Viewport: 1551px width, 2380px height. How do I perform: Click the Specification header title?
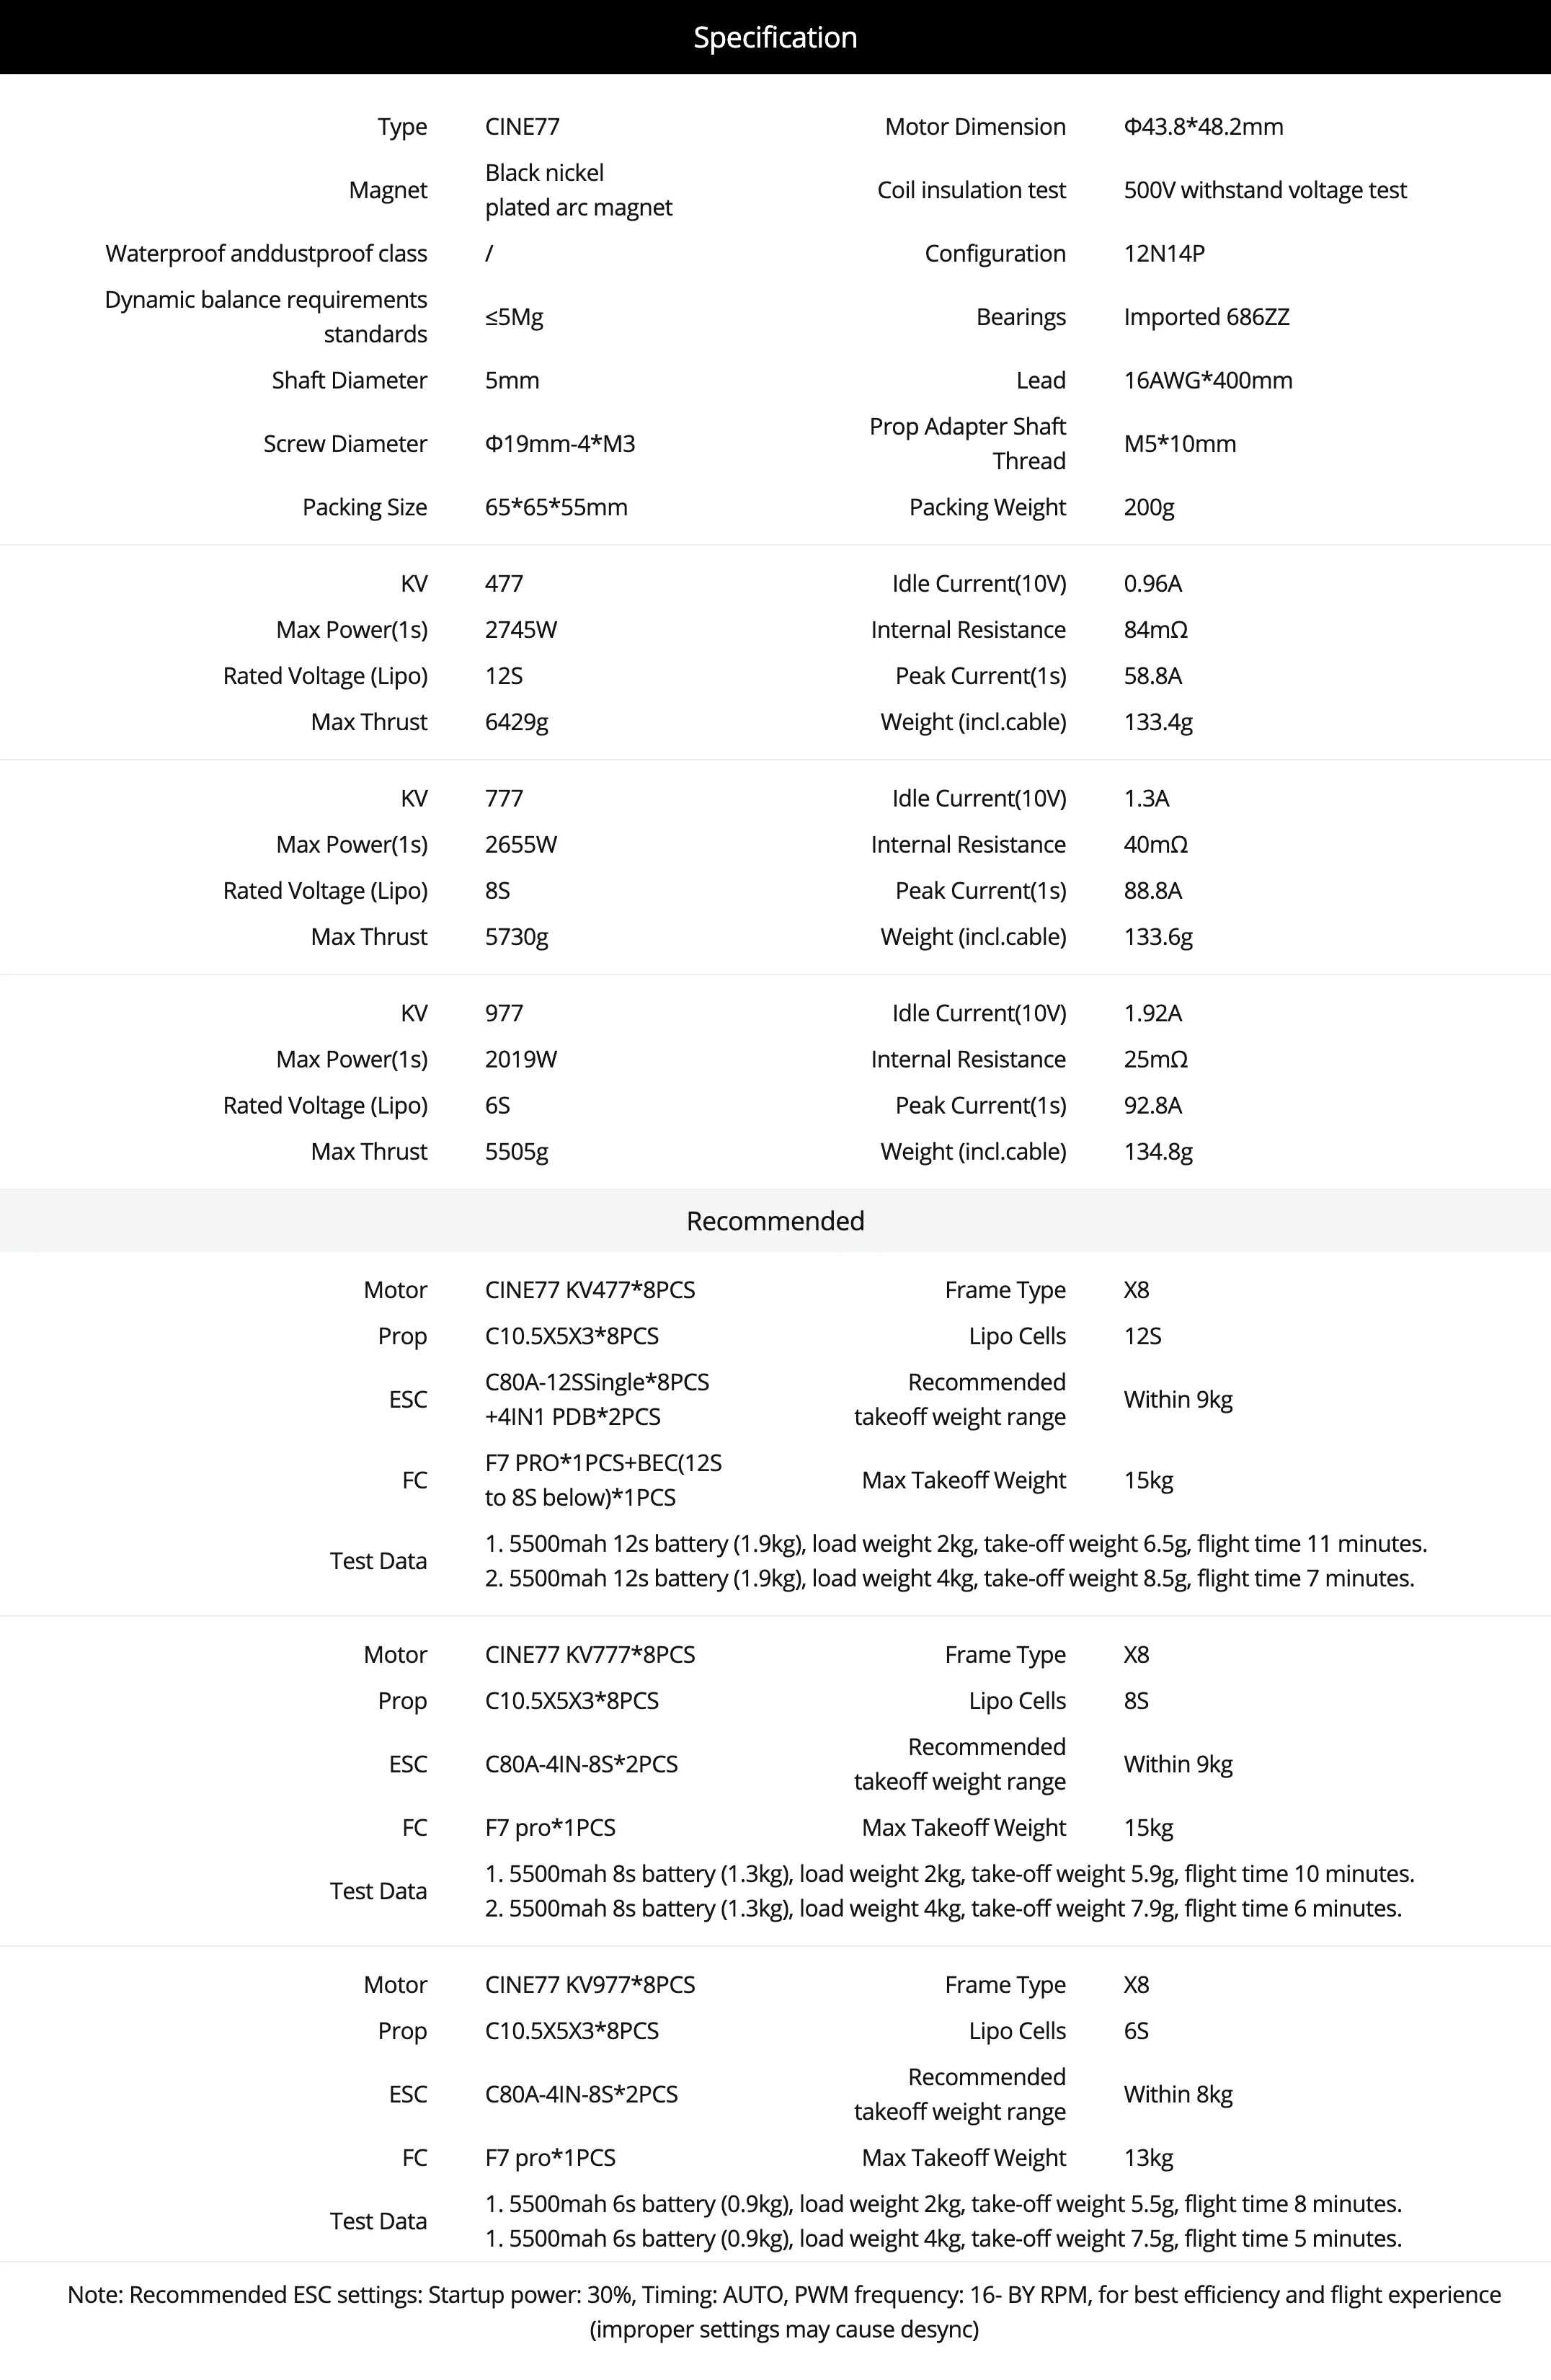tap(775, 37)
